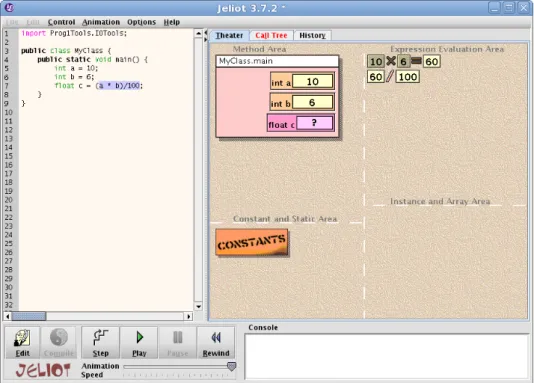
Task: Play the program animation
Action: [x=139, y=342]
